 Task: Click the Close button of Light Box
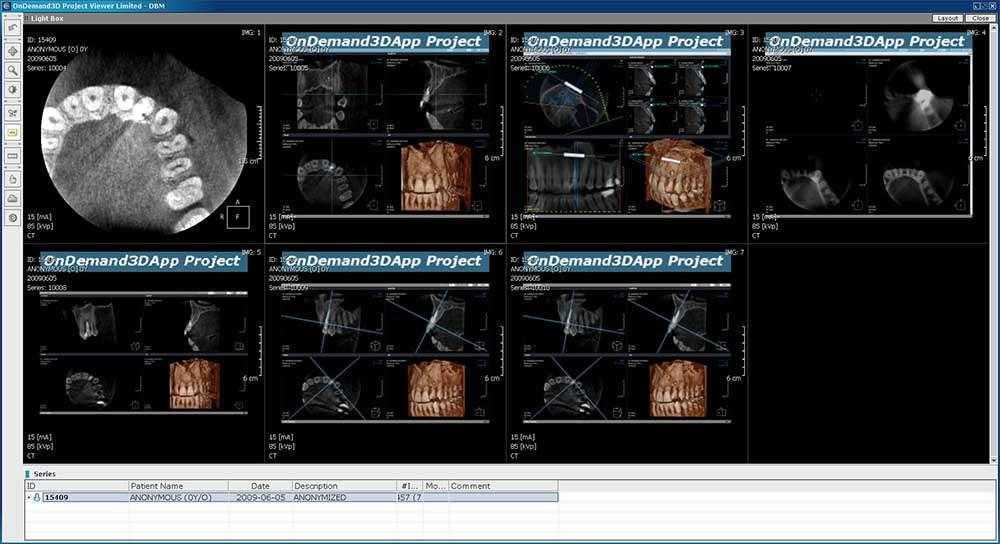980,18
